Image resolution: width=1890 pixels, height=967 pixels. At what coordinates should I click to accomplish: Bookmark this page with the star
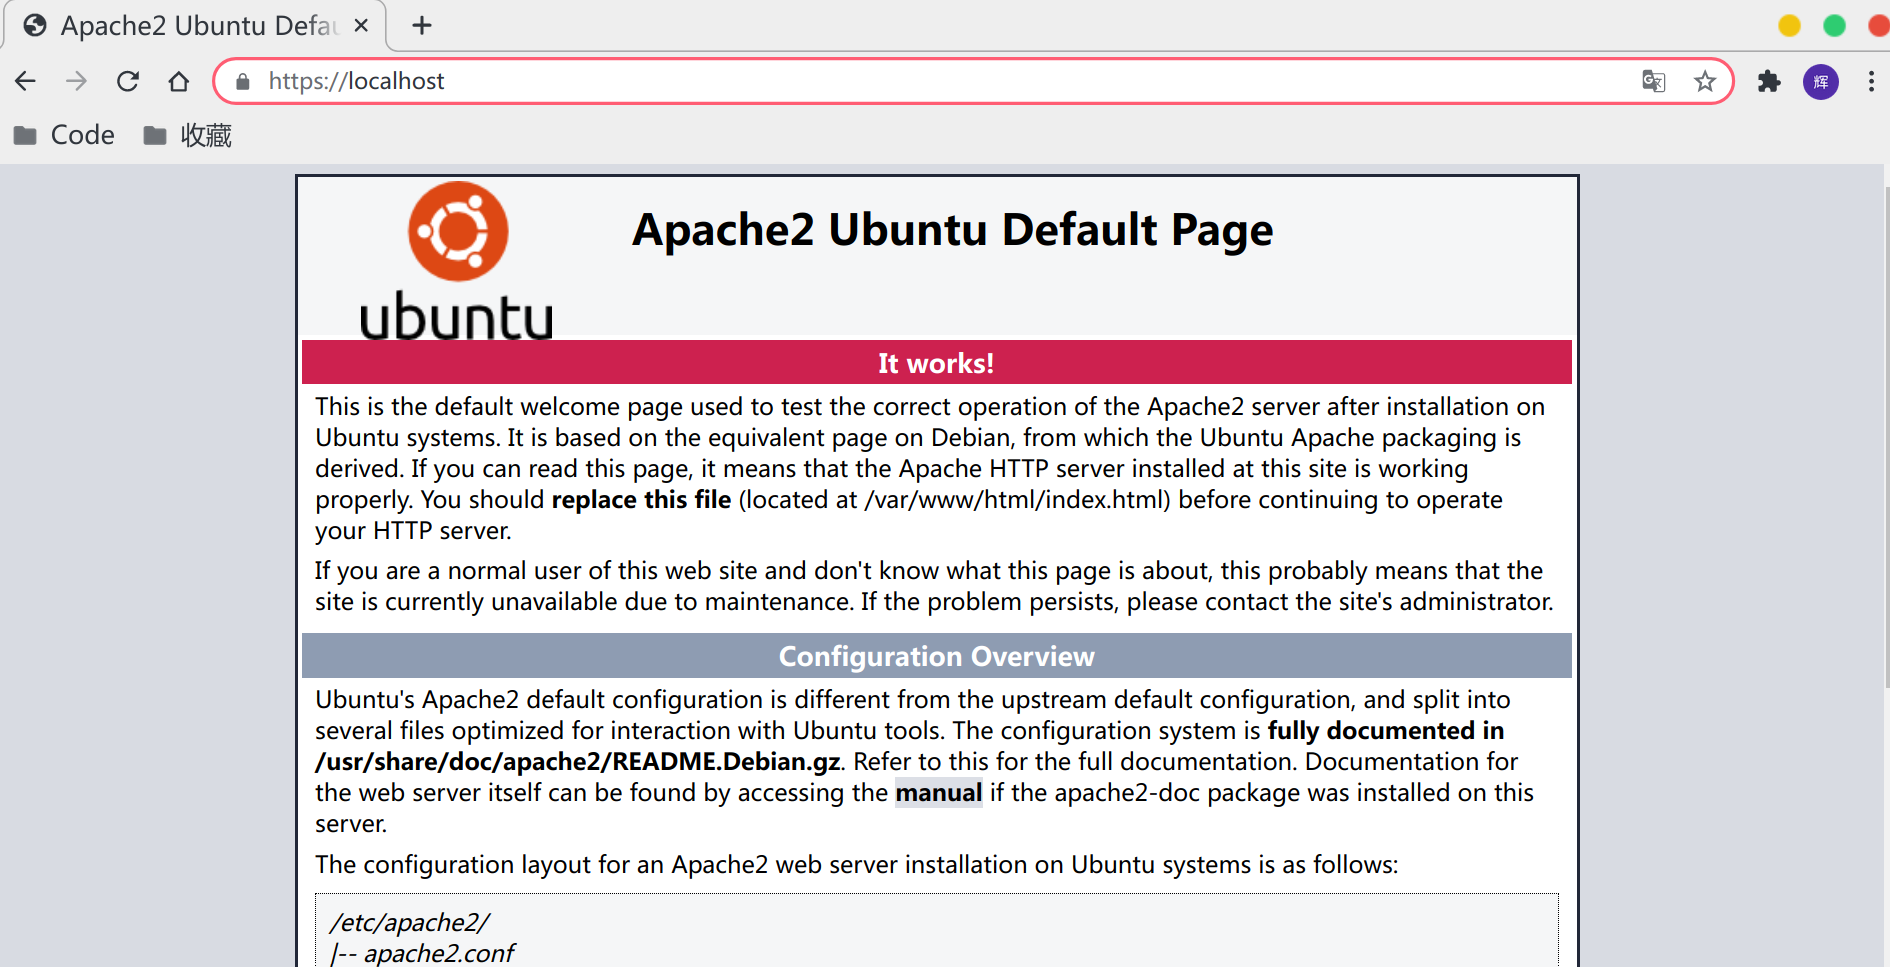[1705, 81]
